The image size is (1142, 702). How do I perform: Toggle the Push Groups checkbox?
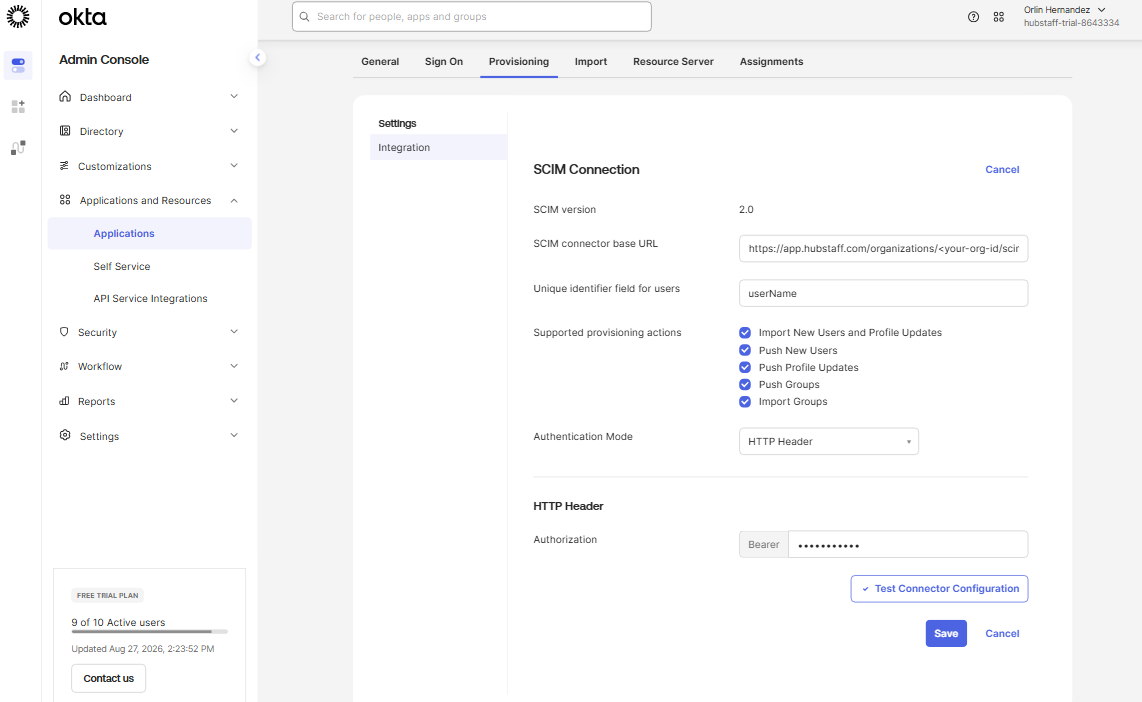point(744,384)
